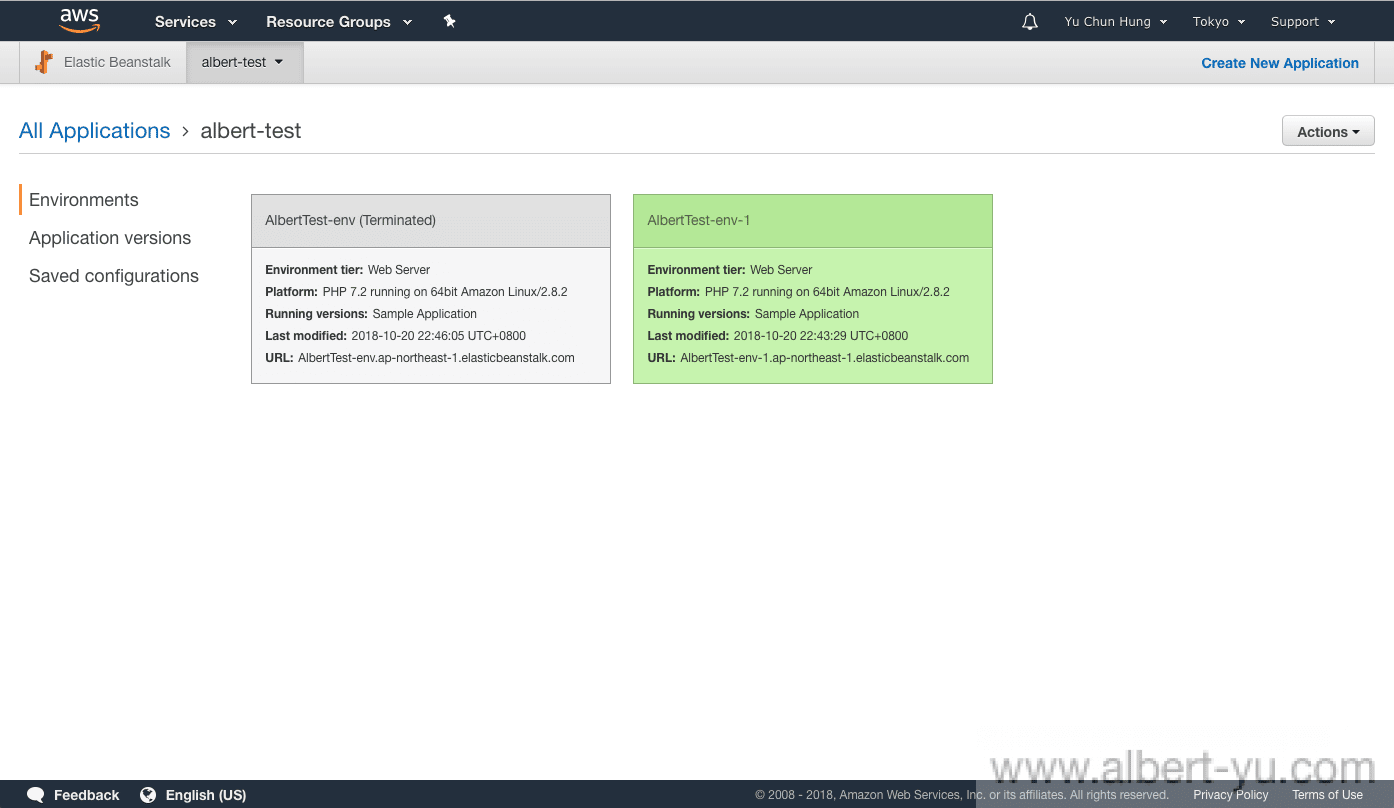Click Create New Application link
The width and height of the screenshot is (1394, 808).
click(x=1280, y=63)
